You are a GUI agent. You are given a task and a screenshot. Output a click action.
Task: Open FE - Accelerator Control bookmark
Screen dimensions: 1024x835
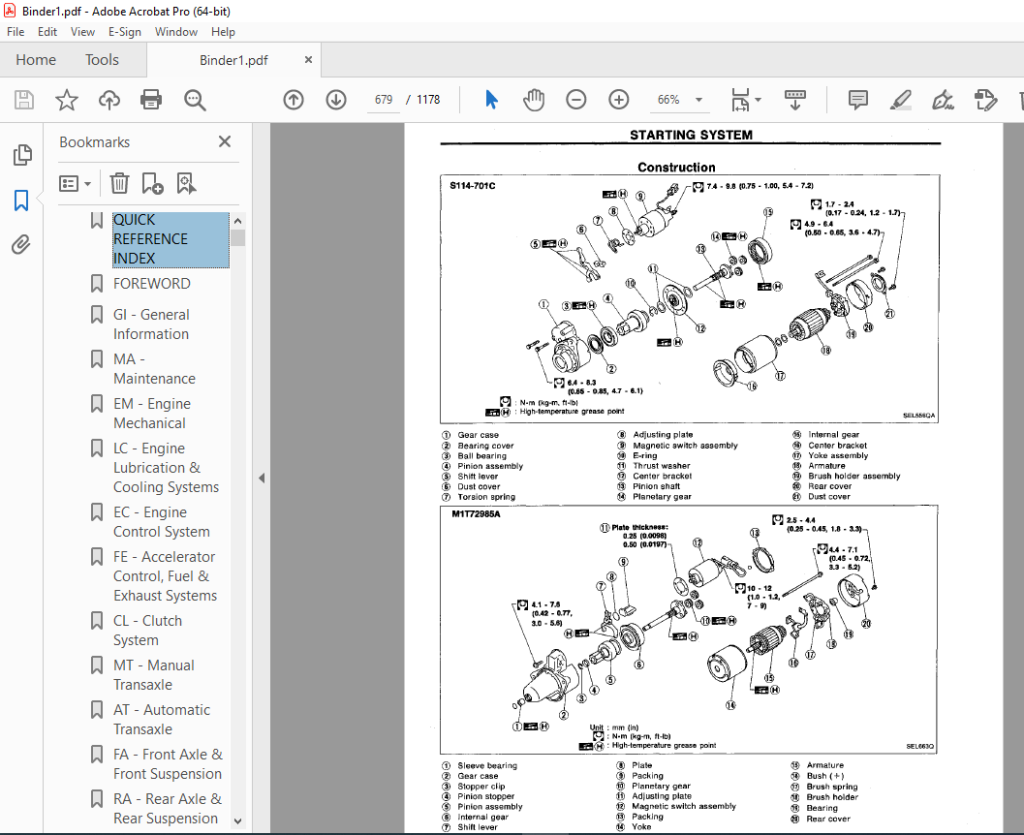coord(165,576)
